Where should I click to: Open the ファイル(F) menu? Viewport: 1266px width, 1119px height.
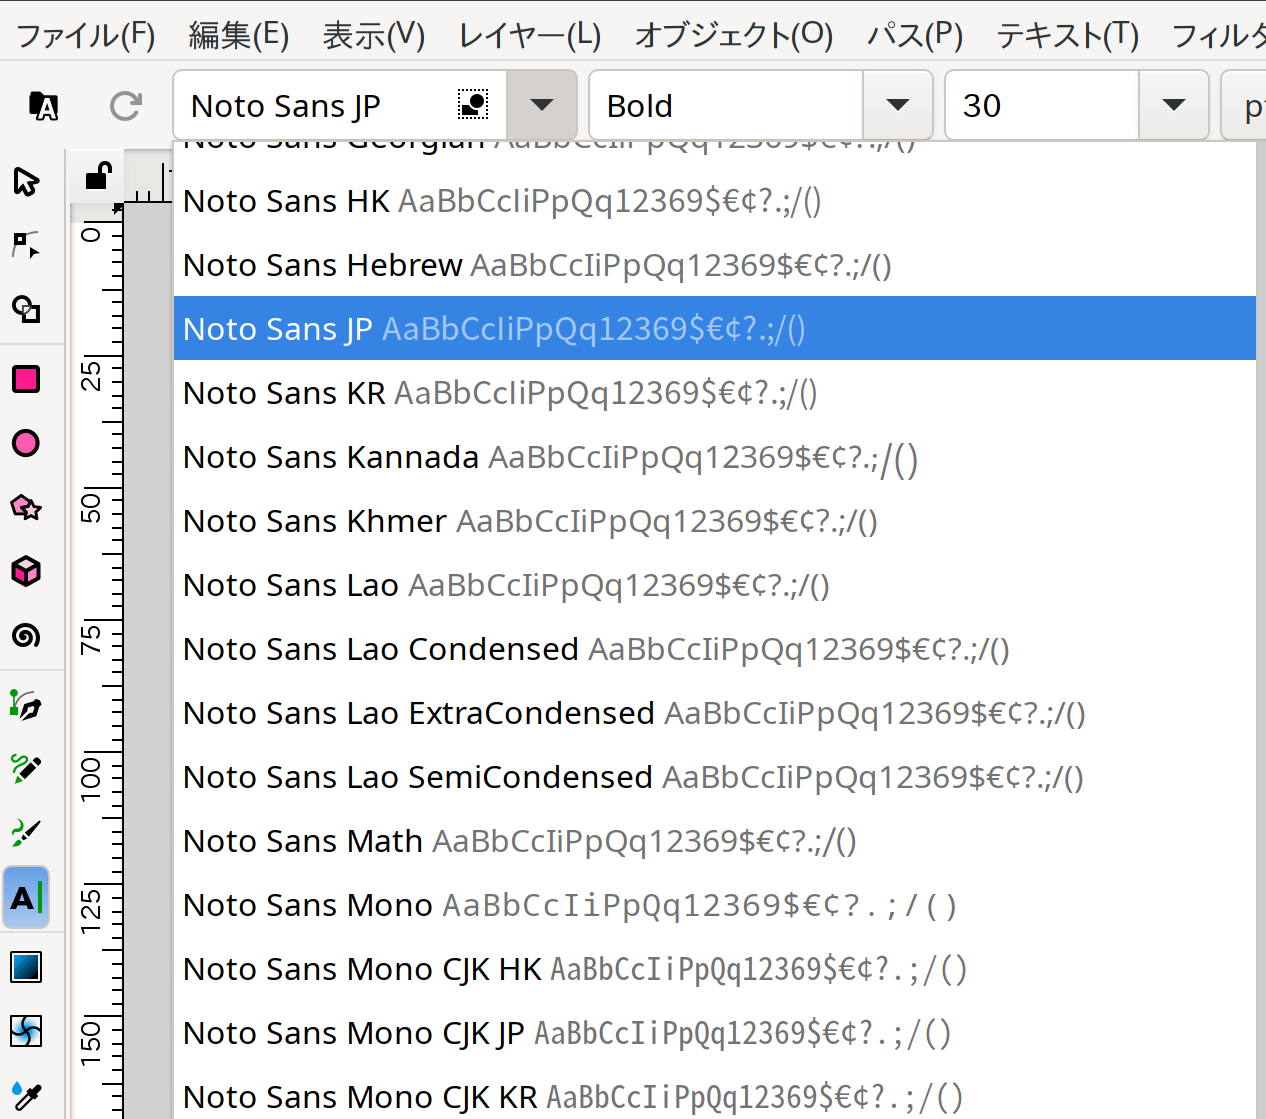pos(86,36)
